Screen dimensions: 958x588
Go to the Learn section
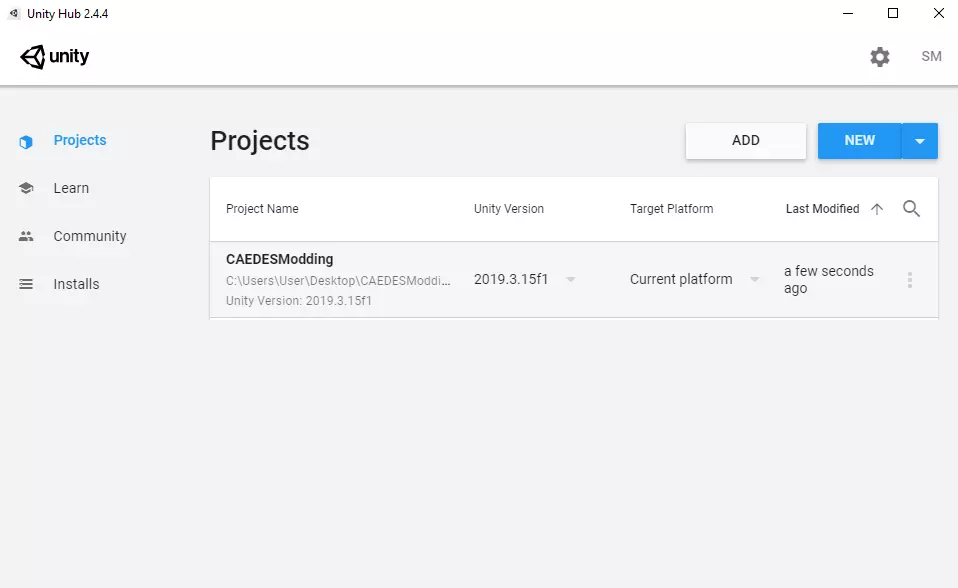[x=71, y=189]
